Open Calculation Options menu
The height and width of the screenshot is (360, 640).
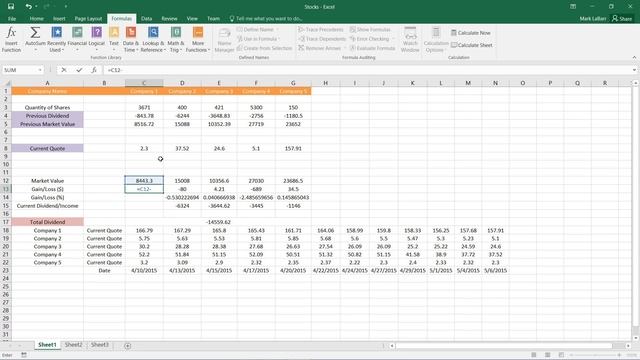click(x=436, y=40)
